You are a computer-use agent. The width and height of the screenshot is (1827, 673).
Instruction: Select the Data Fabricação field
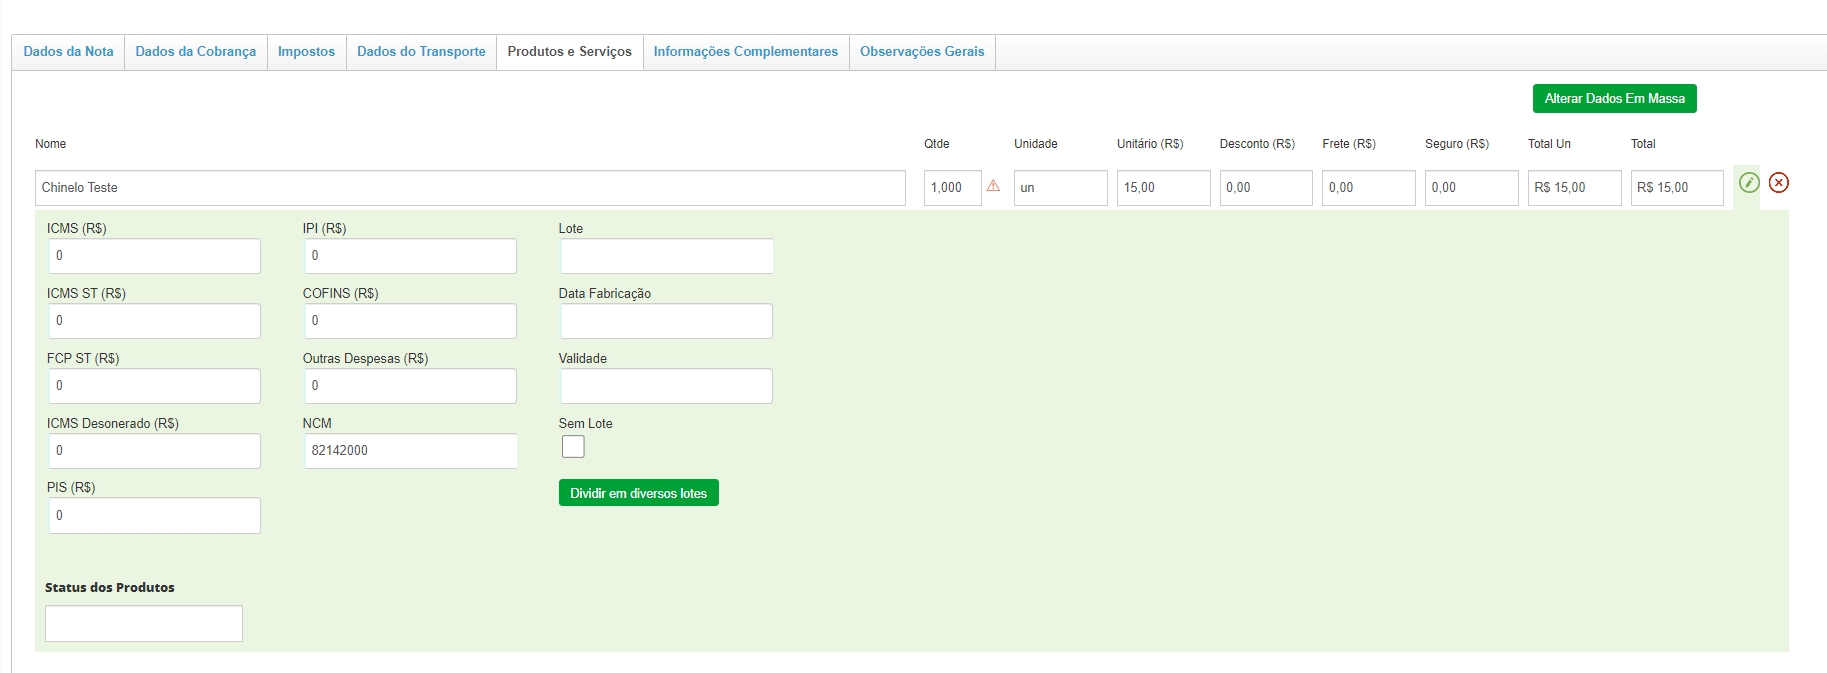[x=666, y=321]
